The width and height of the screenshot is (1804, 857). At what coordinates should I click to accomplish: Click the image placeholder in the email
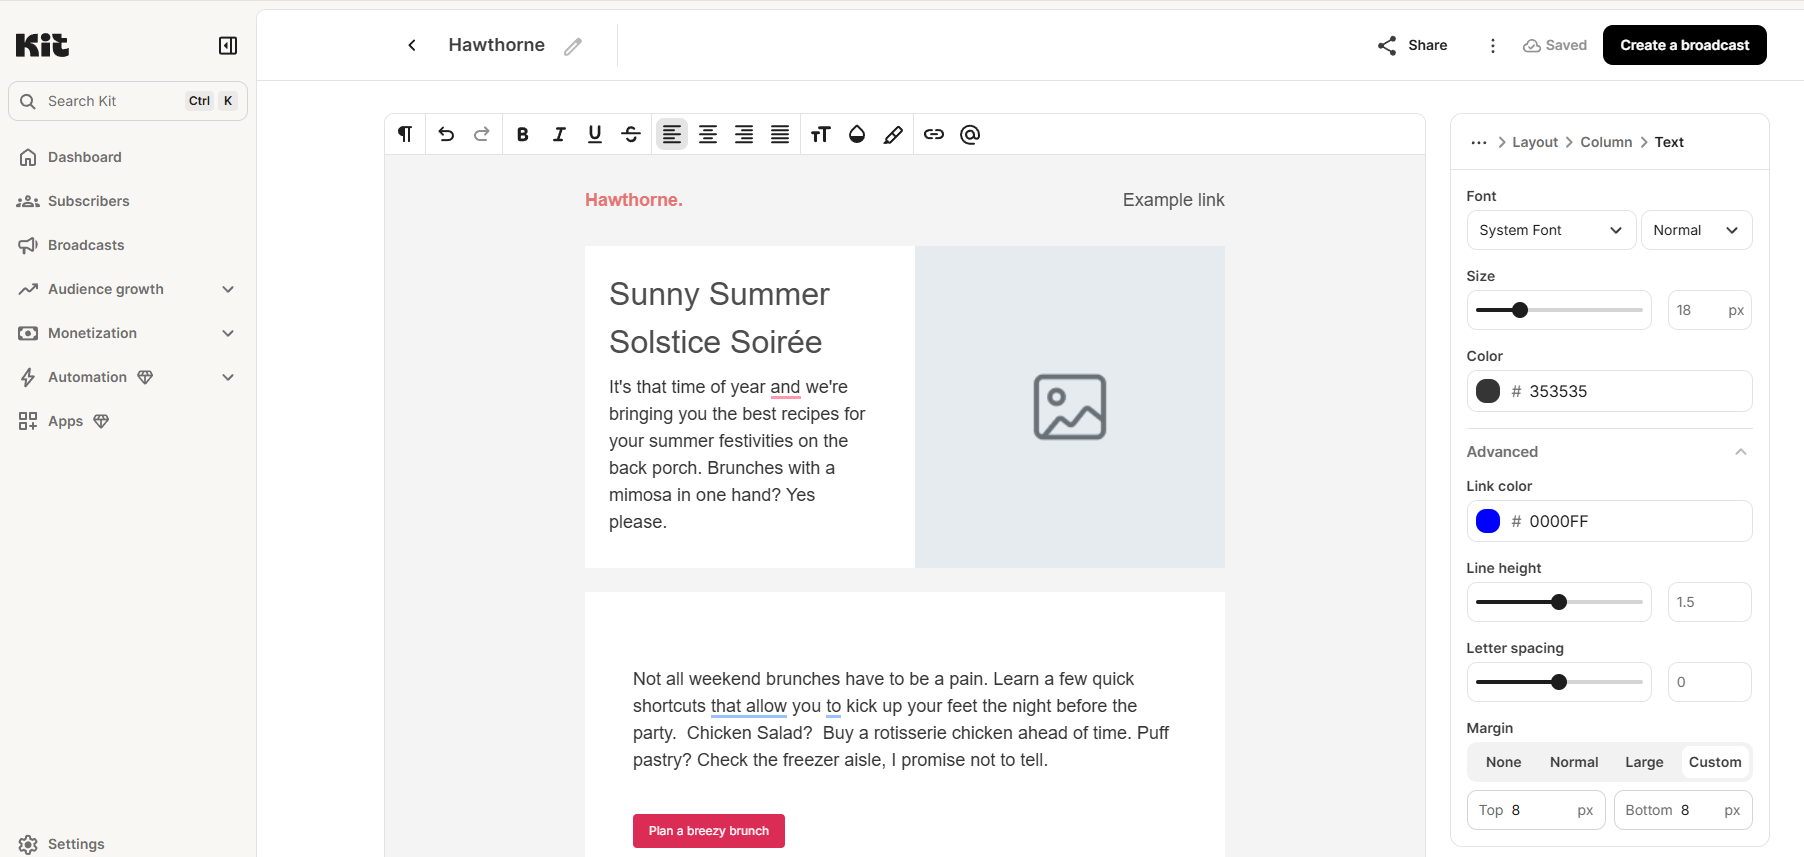1070,407
